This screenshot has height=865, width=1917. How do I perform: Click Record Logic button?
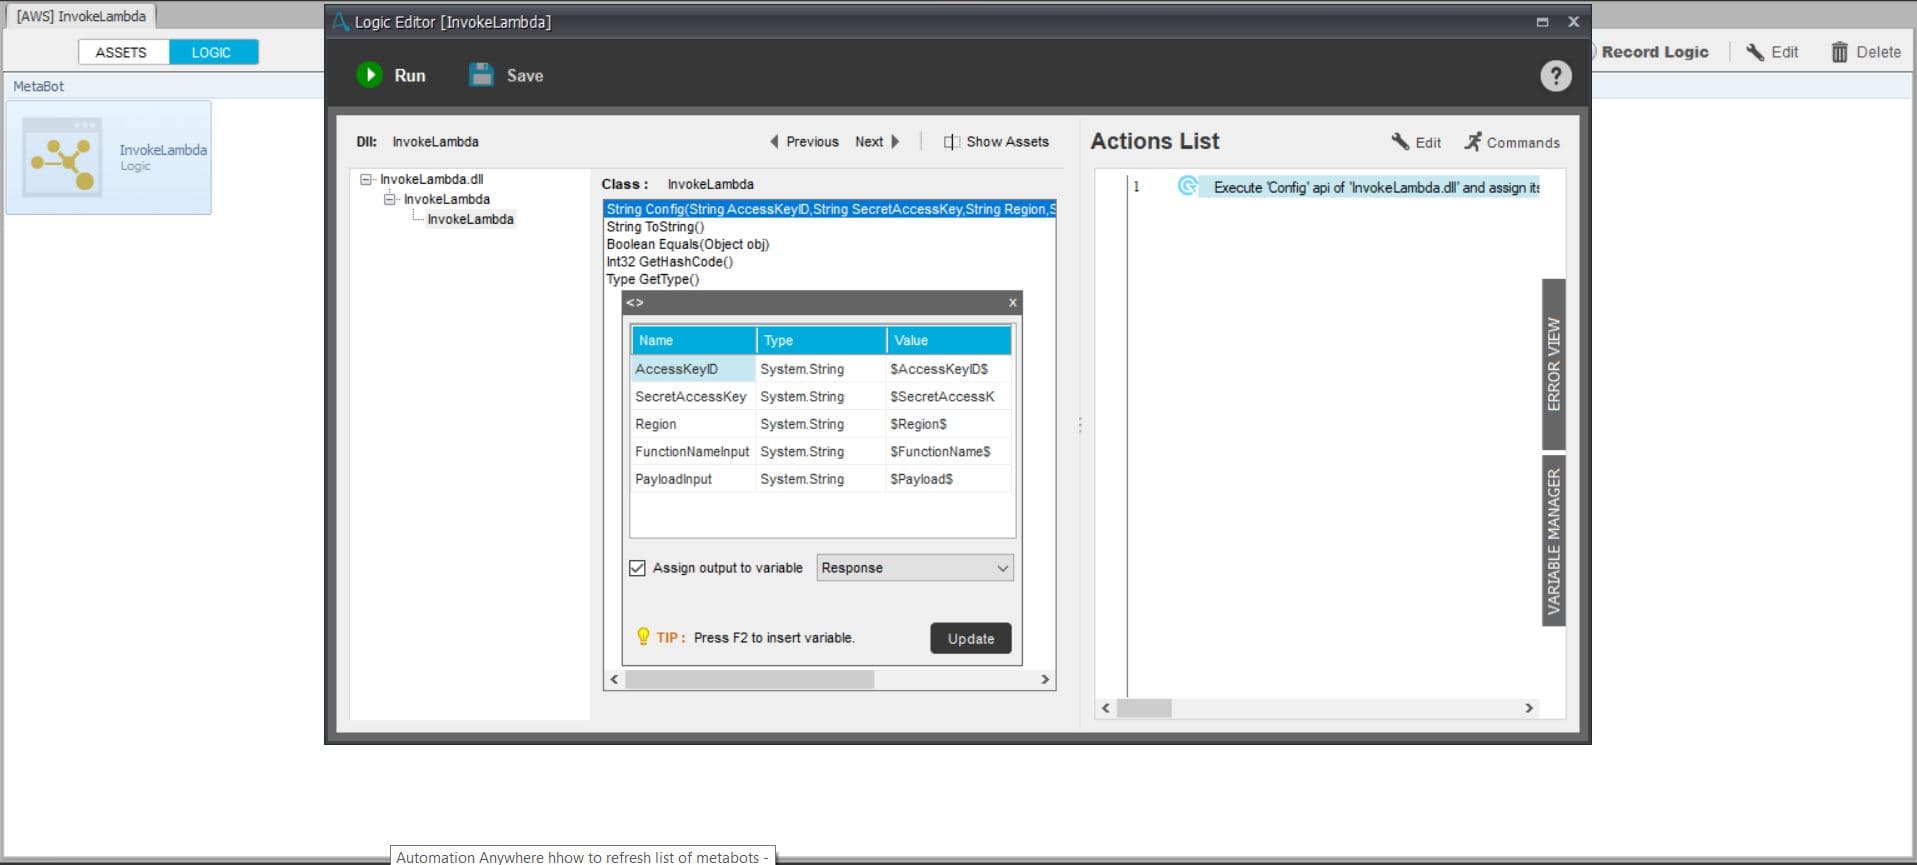1654,52
